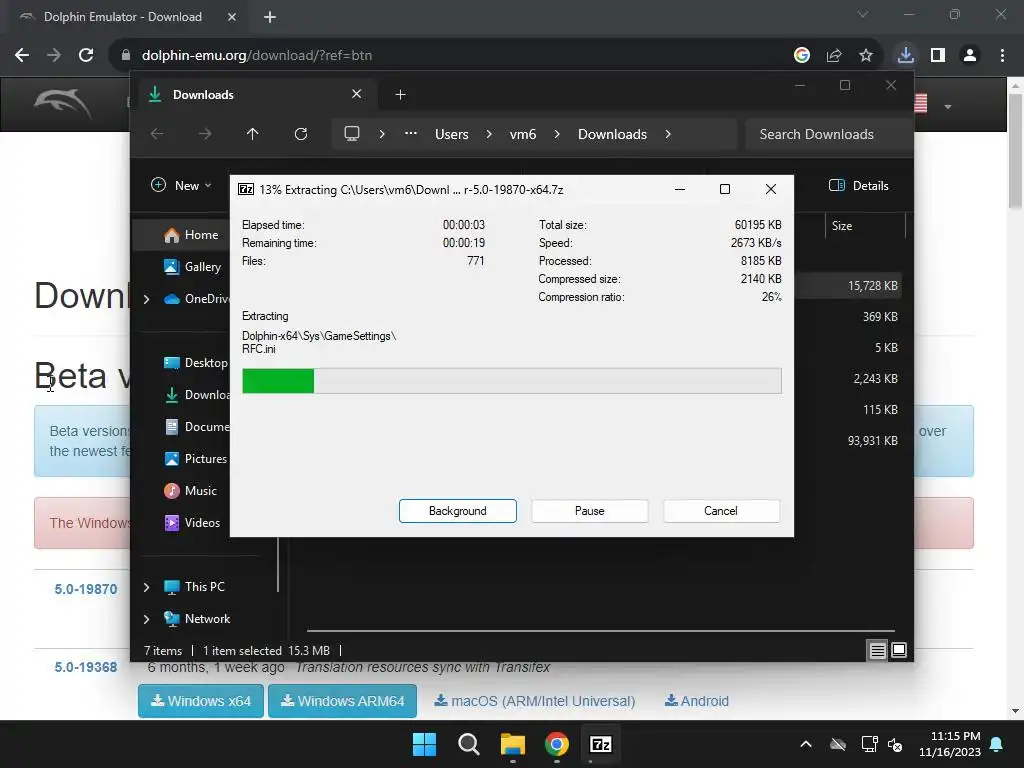Share this page icon in Chrome

click(834, 55)
